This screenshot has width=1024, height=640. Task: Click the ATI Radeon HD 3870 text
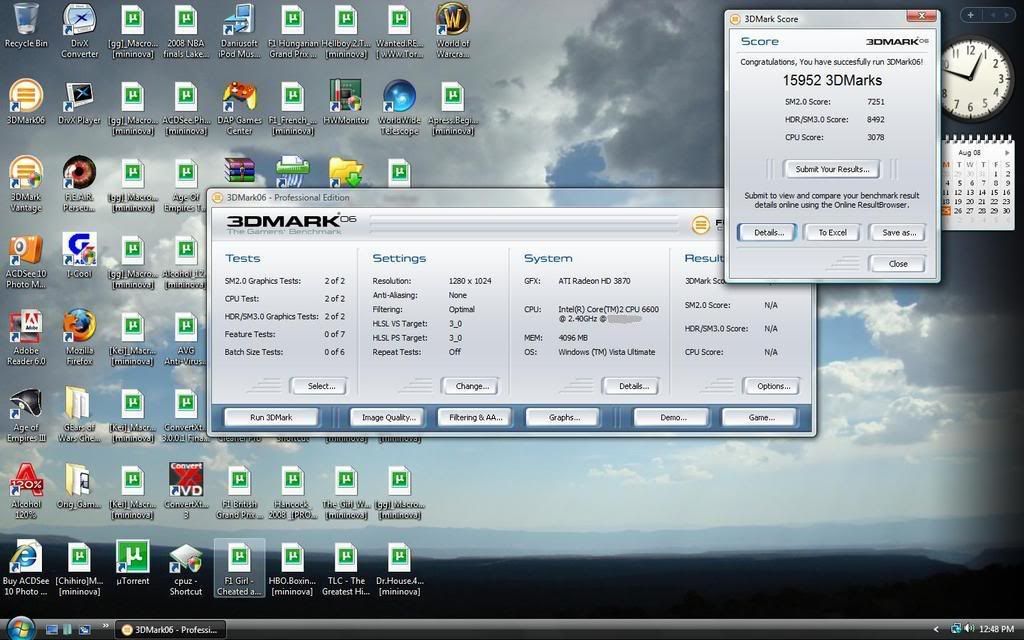(594, 281)
